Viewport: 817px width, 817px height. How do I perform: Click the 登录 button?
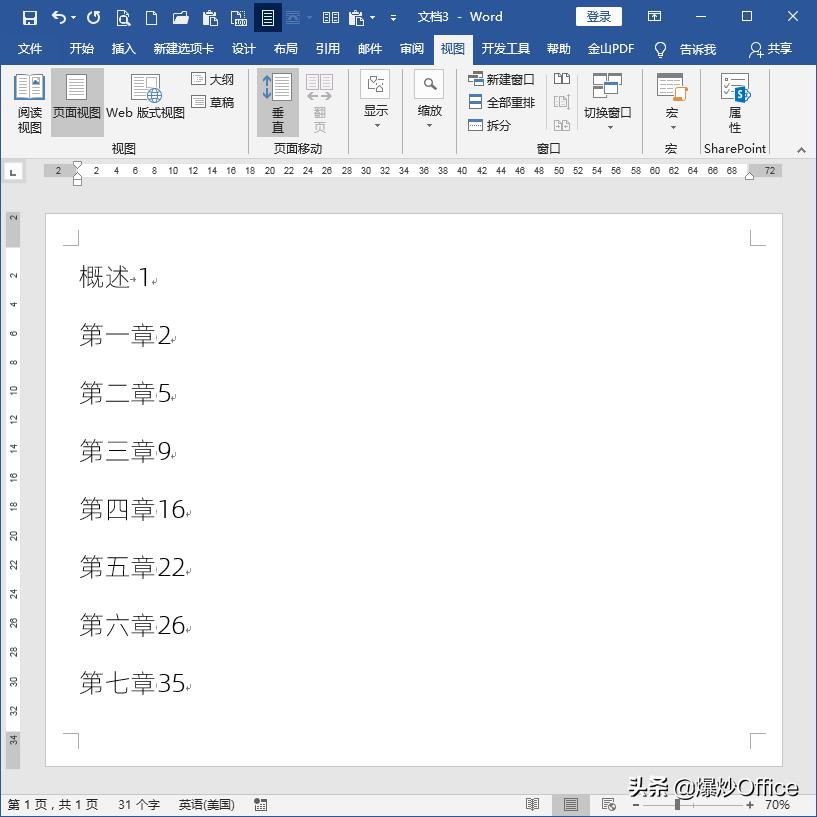tap(598, 16)
